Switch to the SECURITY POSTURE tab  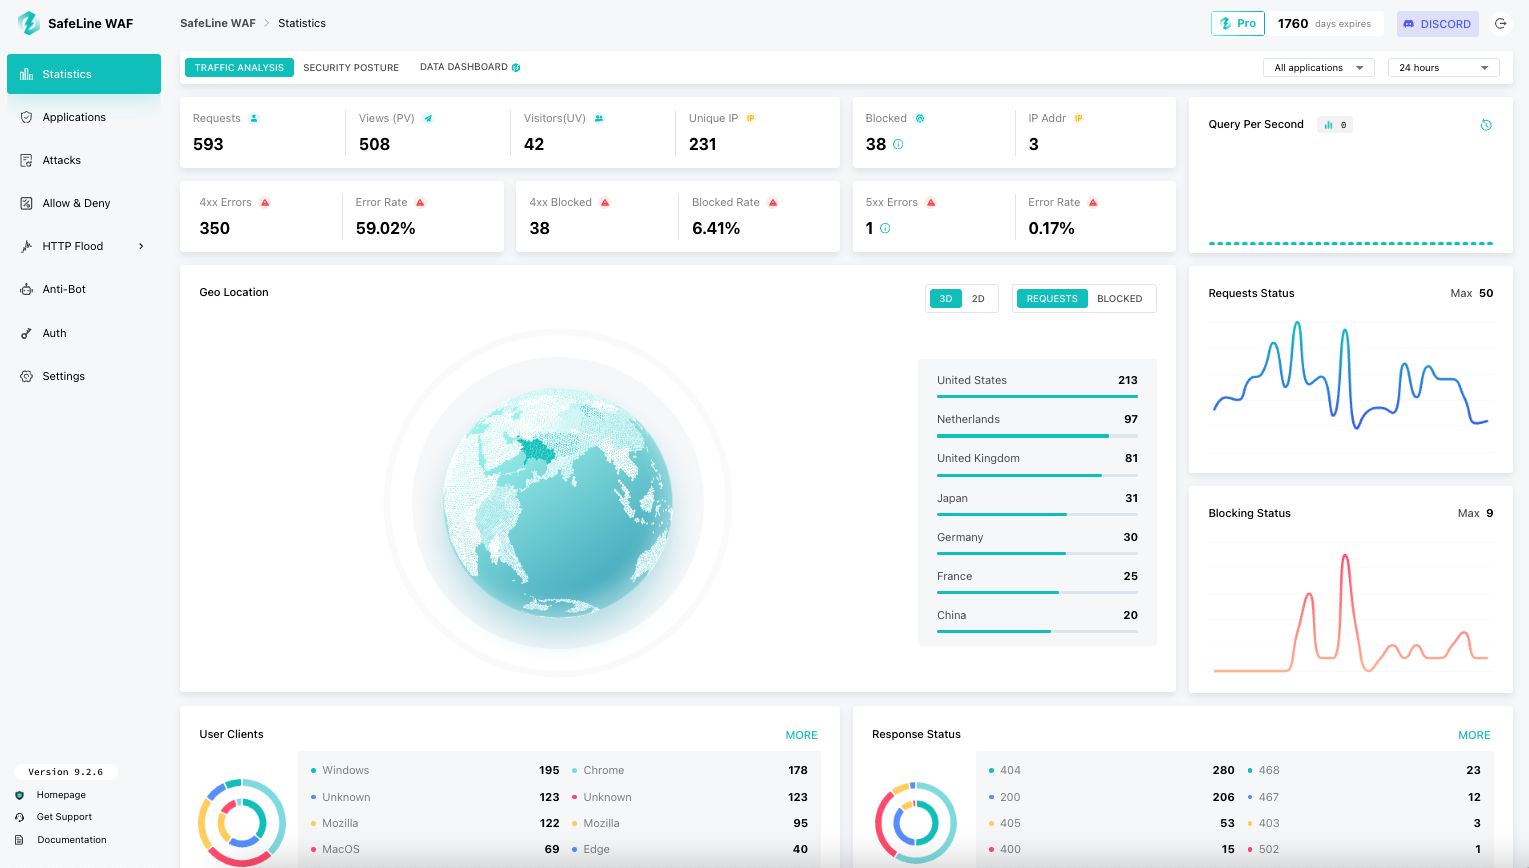351,68
